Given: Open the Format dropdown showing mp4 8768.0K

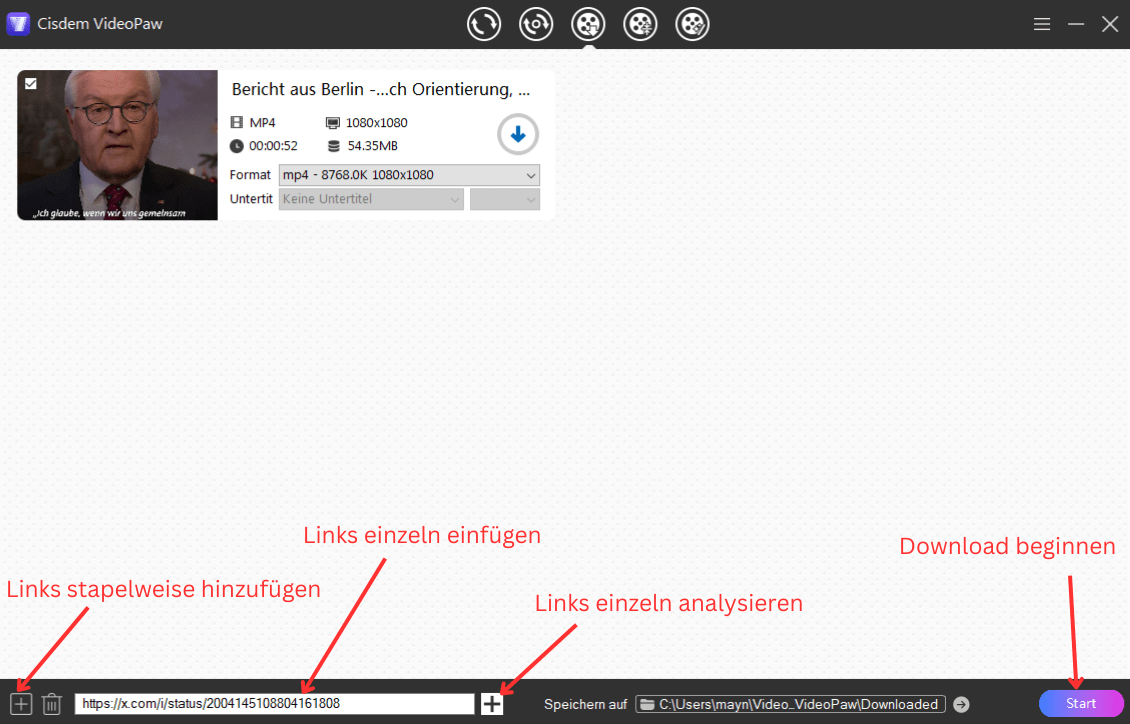Looking at the screenshot, I should point(410,175).
